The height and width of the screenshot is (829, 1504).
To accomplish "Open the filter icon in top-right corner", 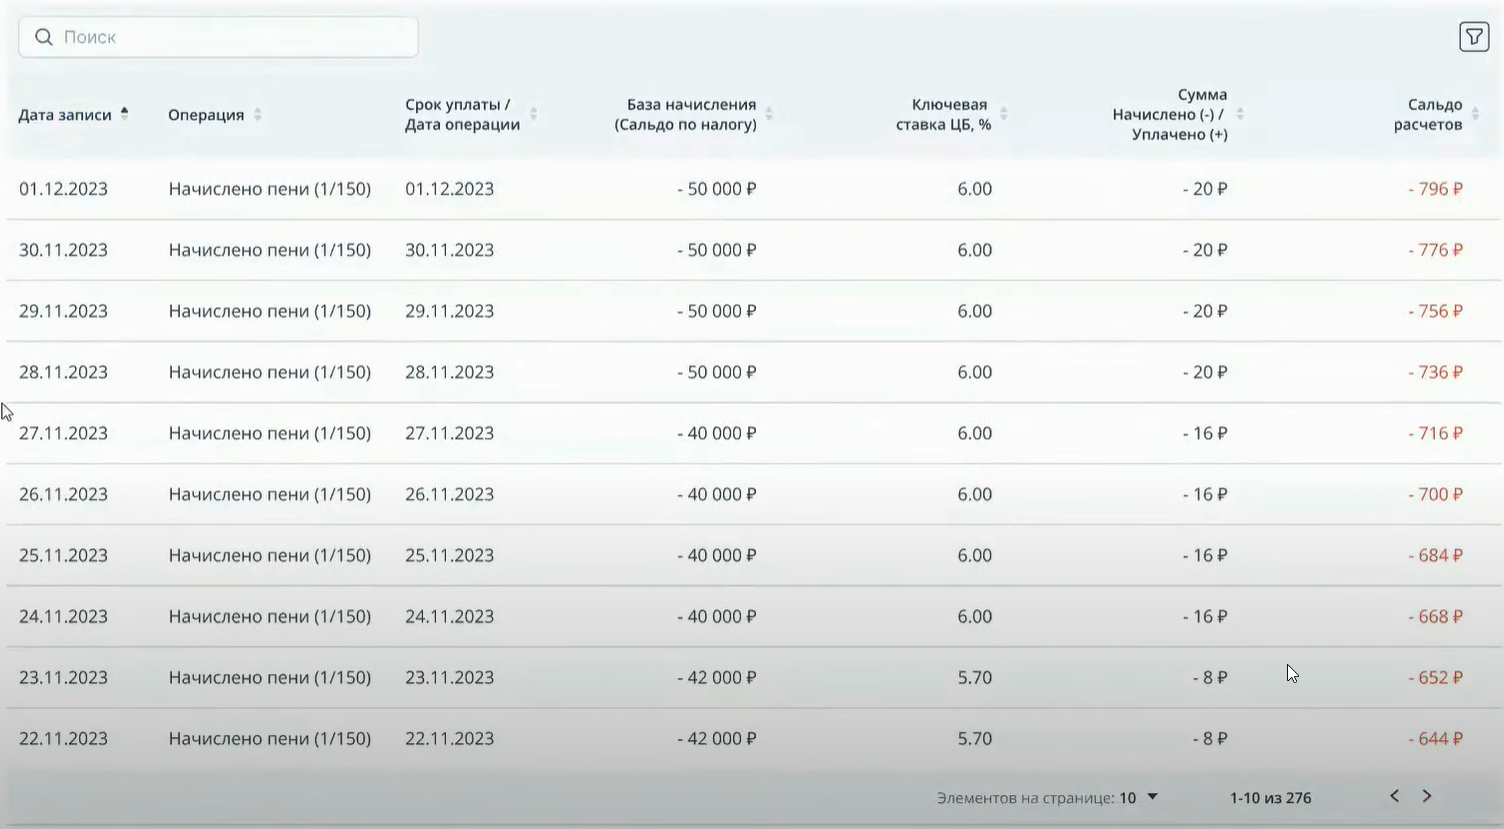I will pyautogui.click(x=1473, y=37).
